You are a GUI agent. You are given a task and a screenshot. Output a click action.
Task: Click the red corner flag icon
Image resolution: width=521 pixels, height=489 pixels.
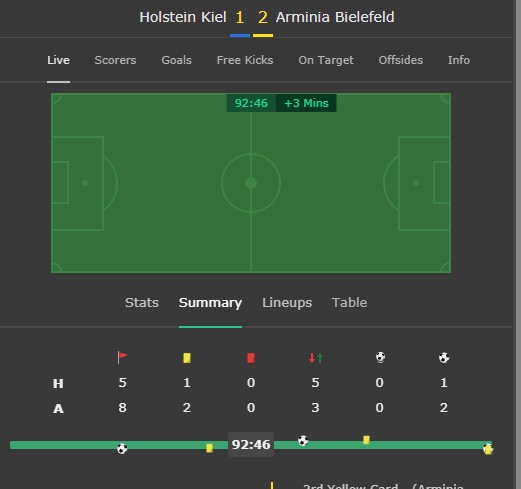tap(122, 358)
